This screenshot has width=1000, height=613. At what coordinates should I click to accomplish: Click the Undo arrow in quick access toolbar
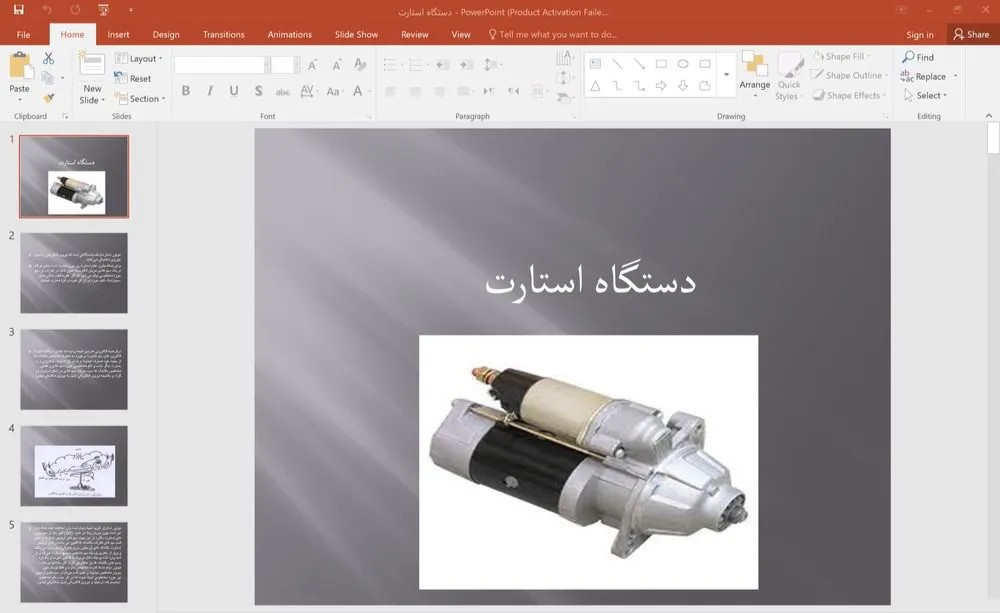pos(47,10)
